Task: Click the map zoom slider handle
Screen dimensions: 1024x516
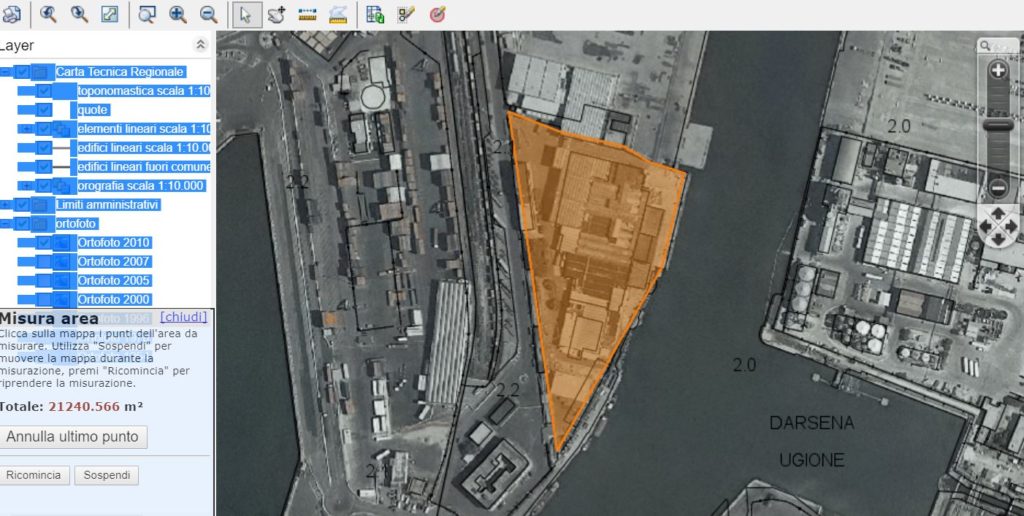Action: 997,126
